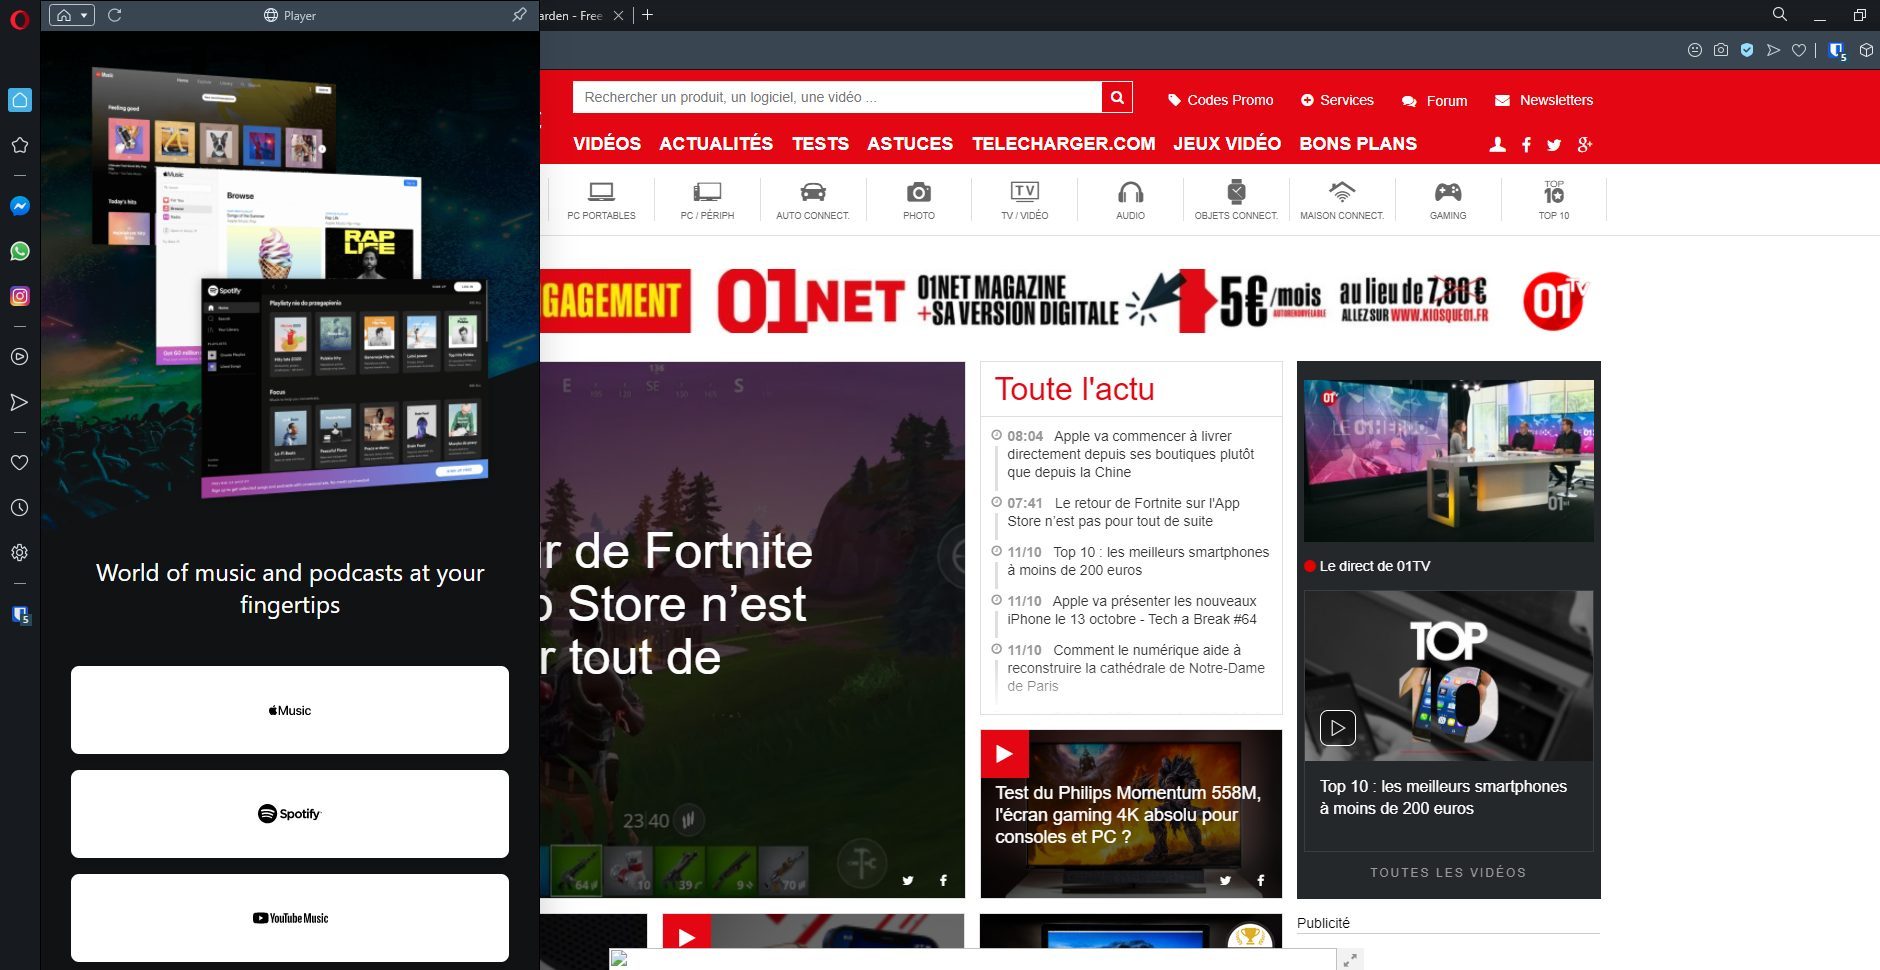
Task: Open JEUX VIDÉO menu
Action: point(1227,144)
